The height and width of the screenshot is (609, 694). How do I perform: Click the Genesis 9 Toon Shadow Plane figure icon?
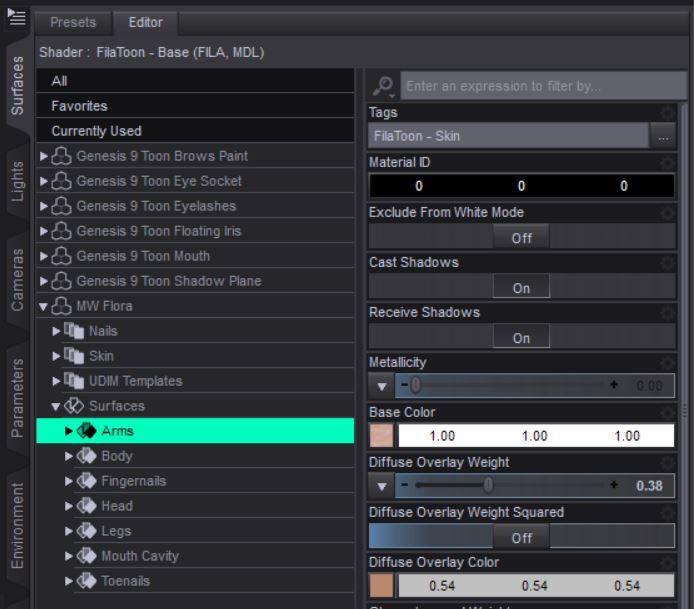[62, 281]
